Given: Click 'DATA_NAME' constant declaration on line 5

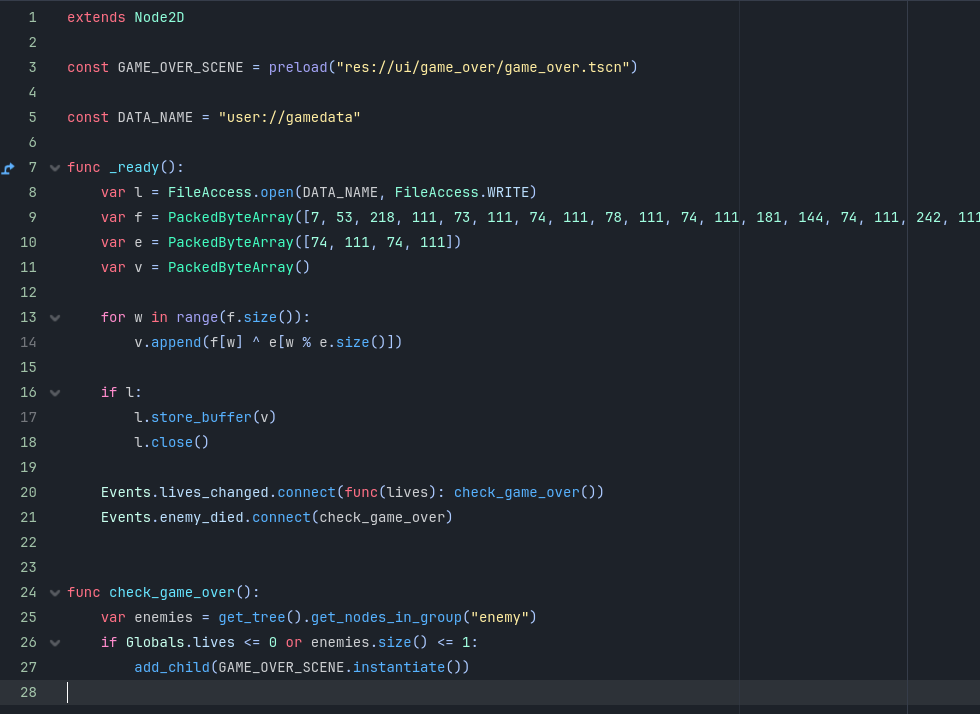Looking at the screenshot, I should [x=156, y=118].
